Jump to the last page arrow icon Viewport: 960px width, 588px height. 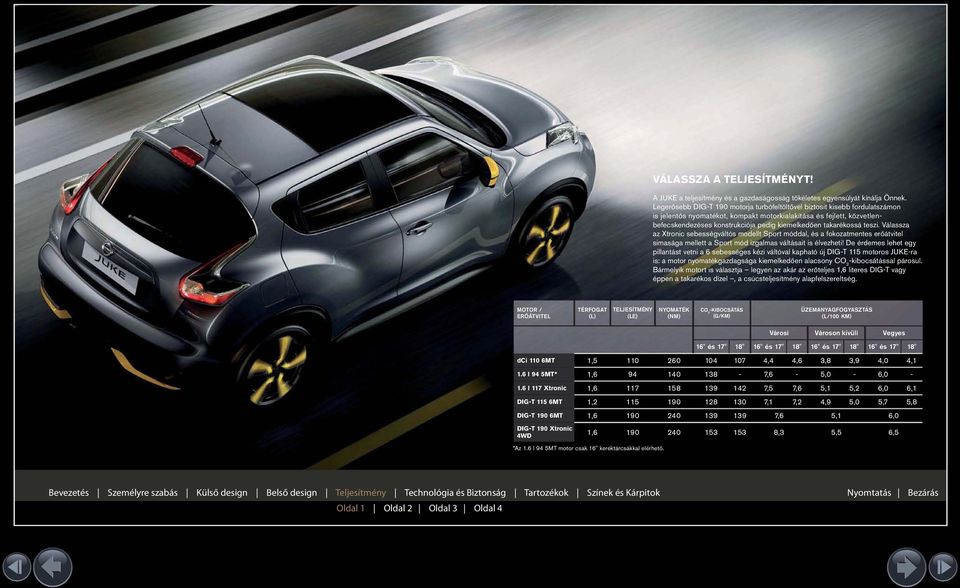tap(943, 567)
